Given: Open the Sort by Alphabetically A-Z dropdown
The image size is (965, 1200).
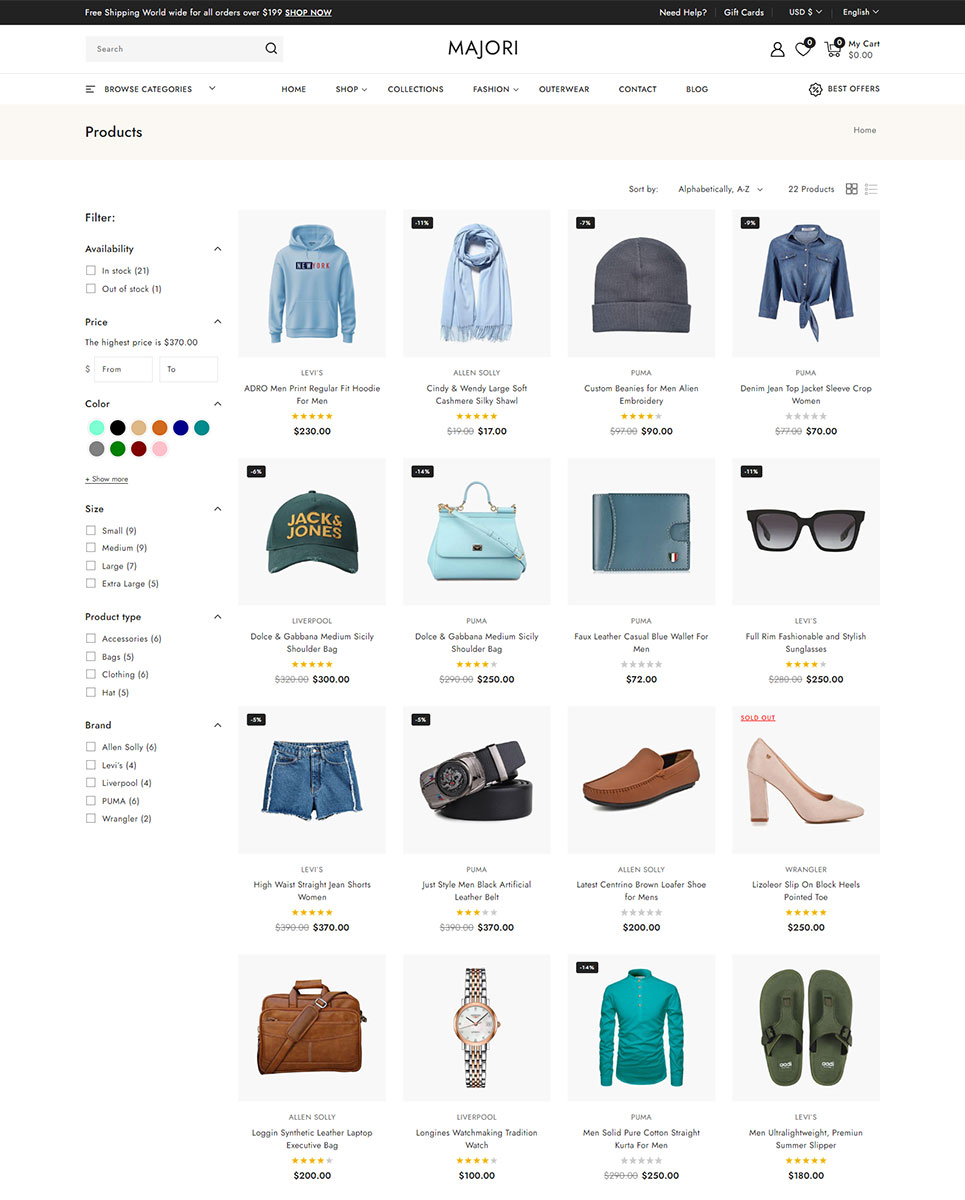Looking at the screenshot, I should click(720, 189).
